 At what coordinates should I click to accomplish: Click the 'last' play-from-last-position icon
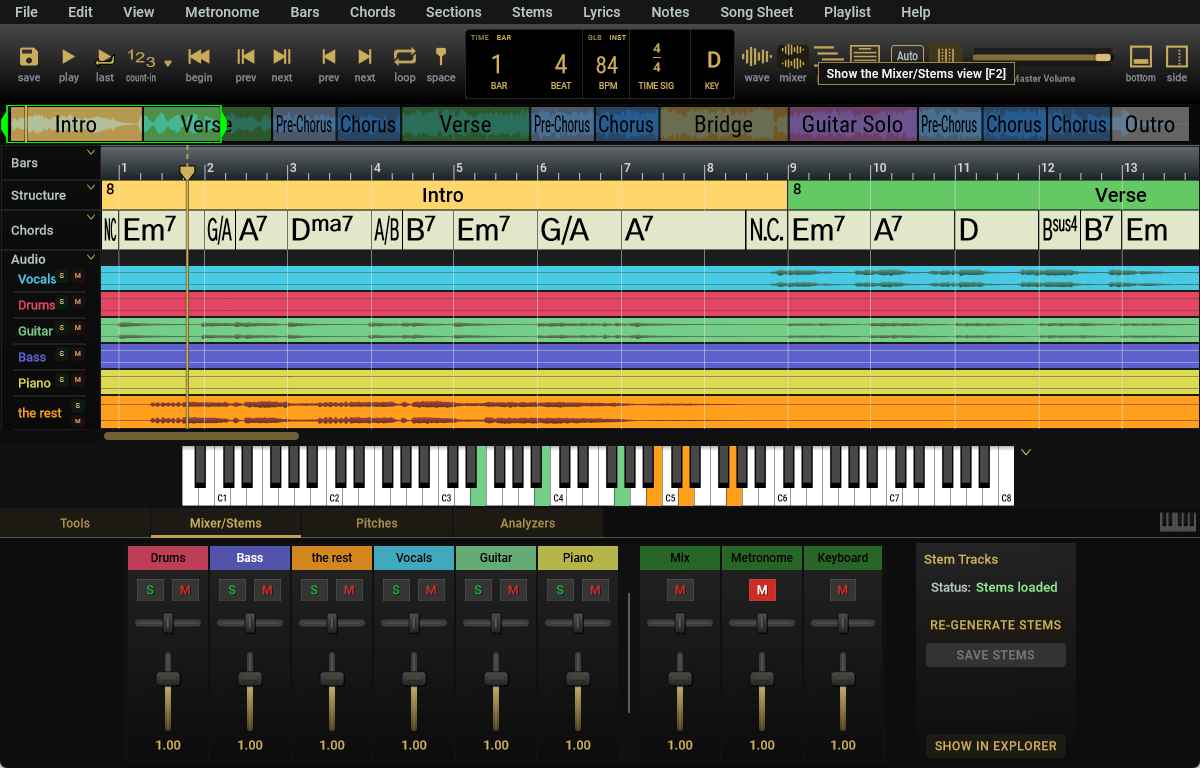point(105,57)
